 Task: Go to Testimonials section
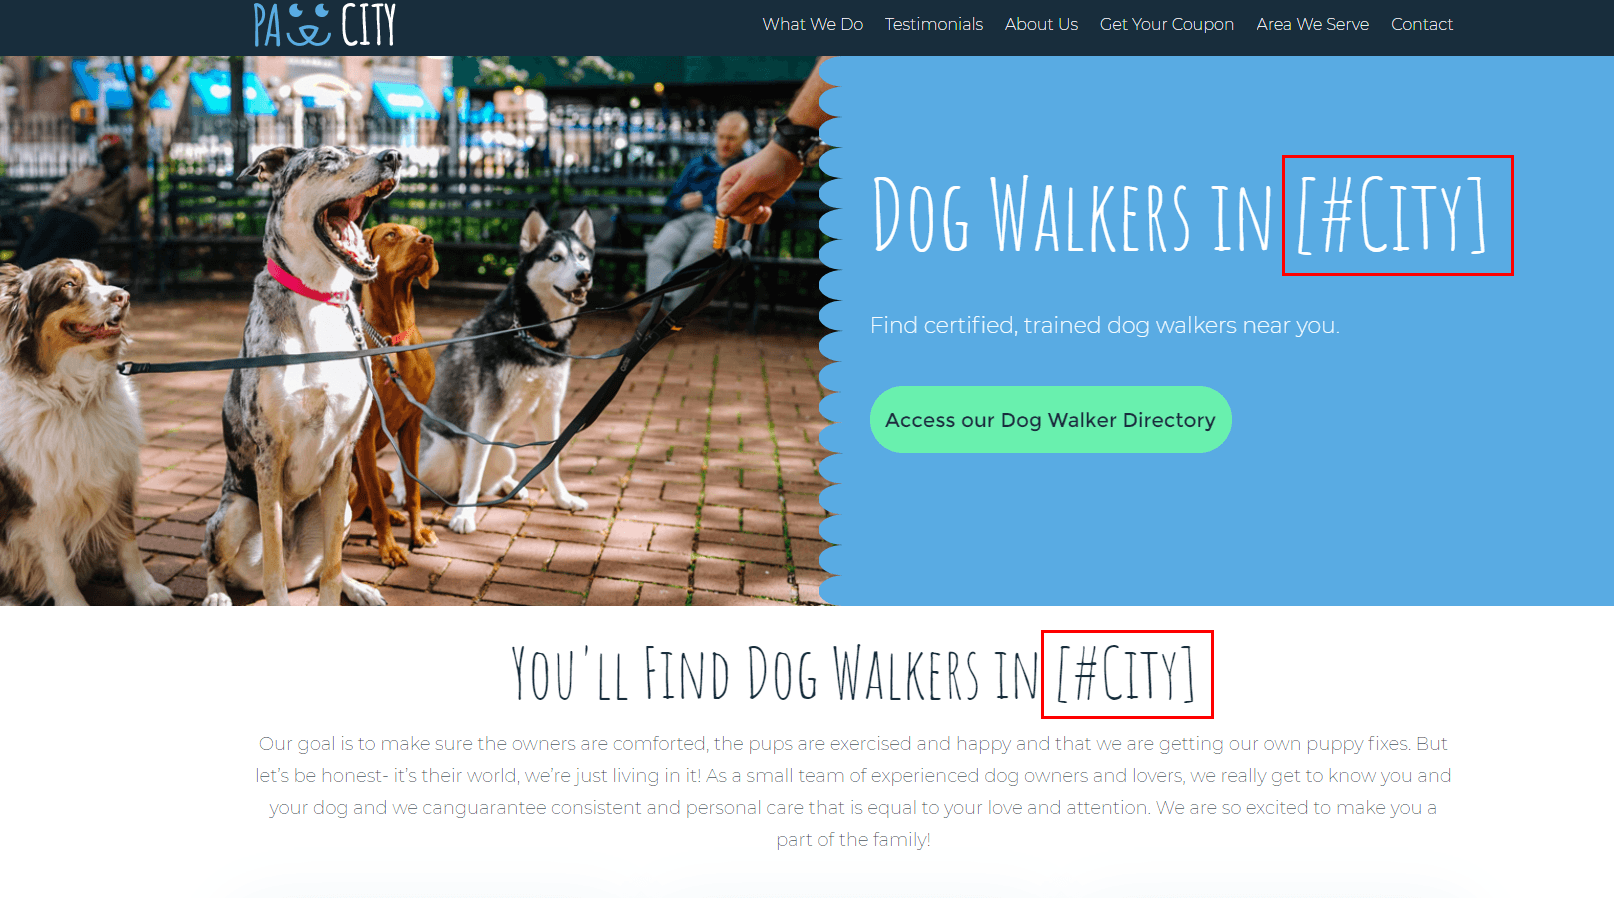(933, 24)
